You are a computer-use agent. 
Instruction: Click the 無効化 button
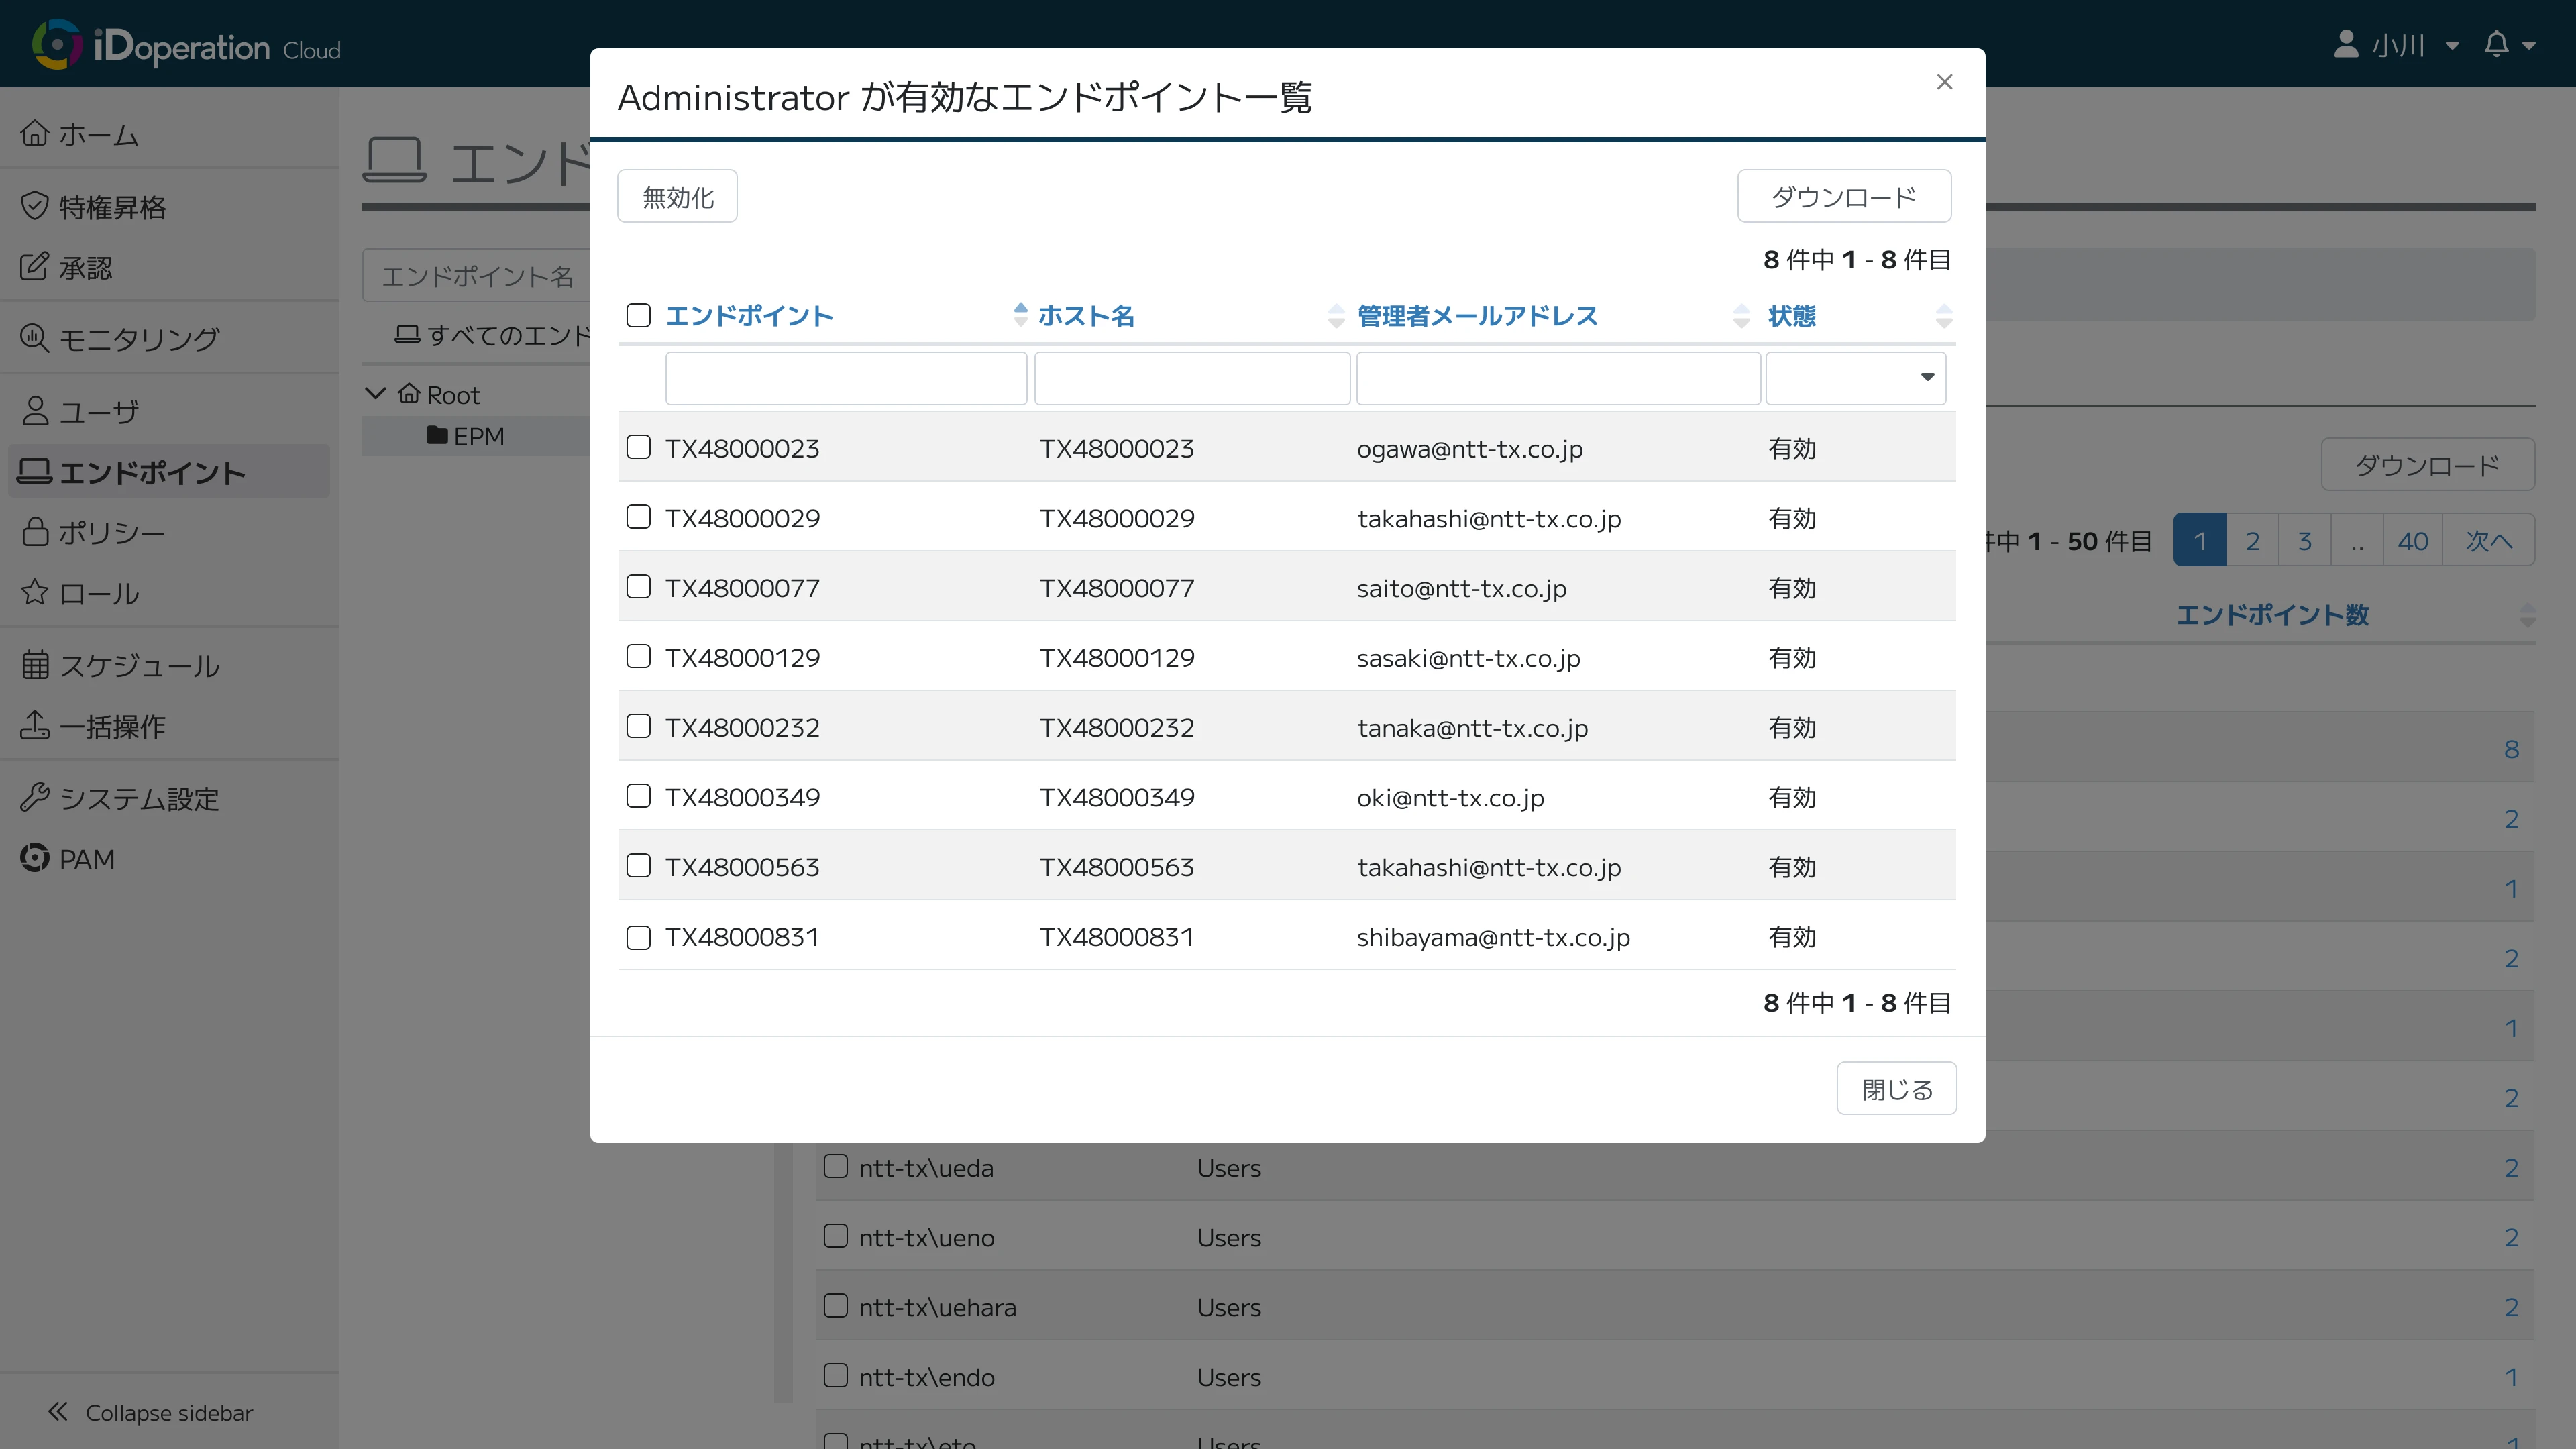676,196
